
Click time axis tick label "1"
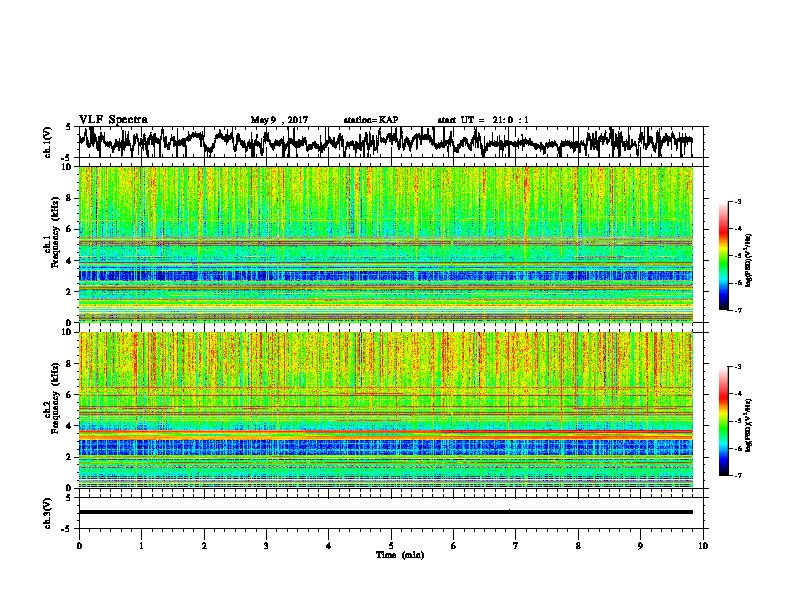[141, 546]
